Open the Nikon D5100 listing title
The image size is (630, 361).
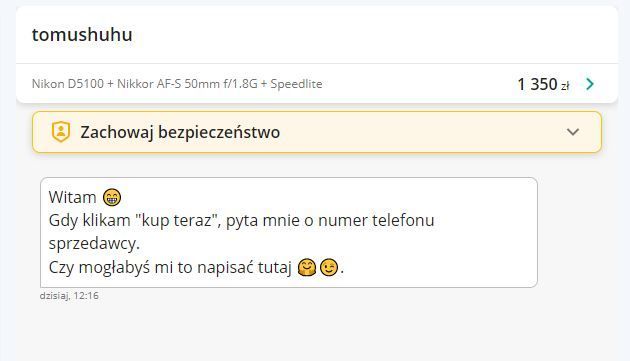click(177, 84)
